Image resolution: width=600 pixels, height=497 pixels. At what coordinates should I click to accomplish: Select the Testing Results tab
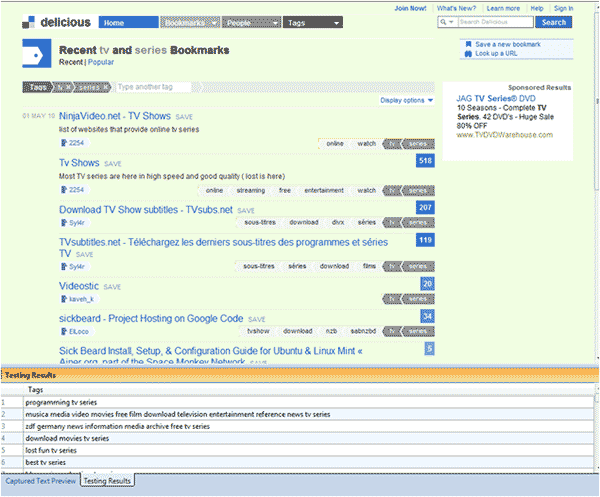pyautogui.click(x=107, y=481)
